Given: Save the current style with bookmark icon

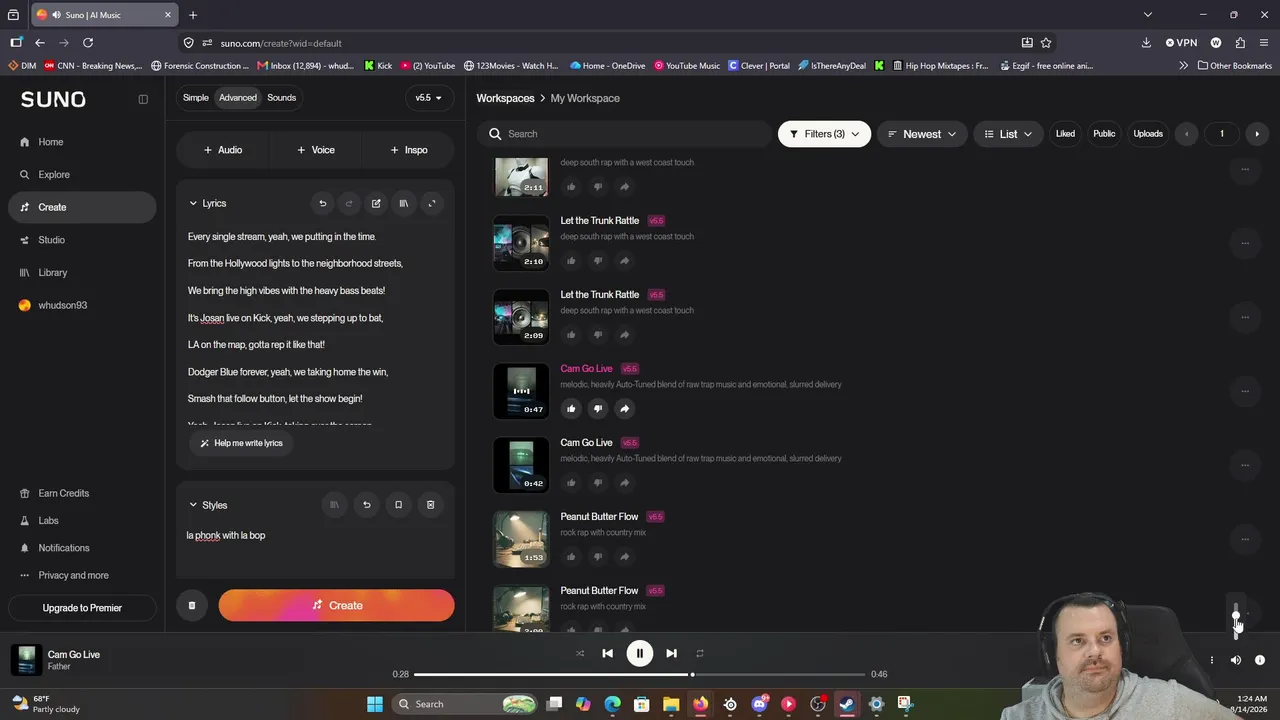Looking at the screenshot, I should tap(398, 505).
